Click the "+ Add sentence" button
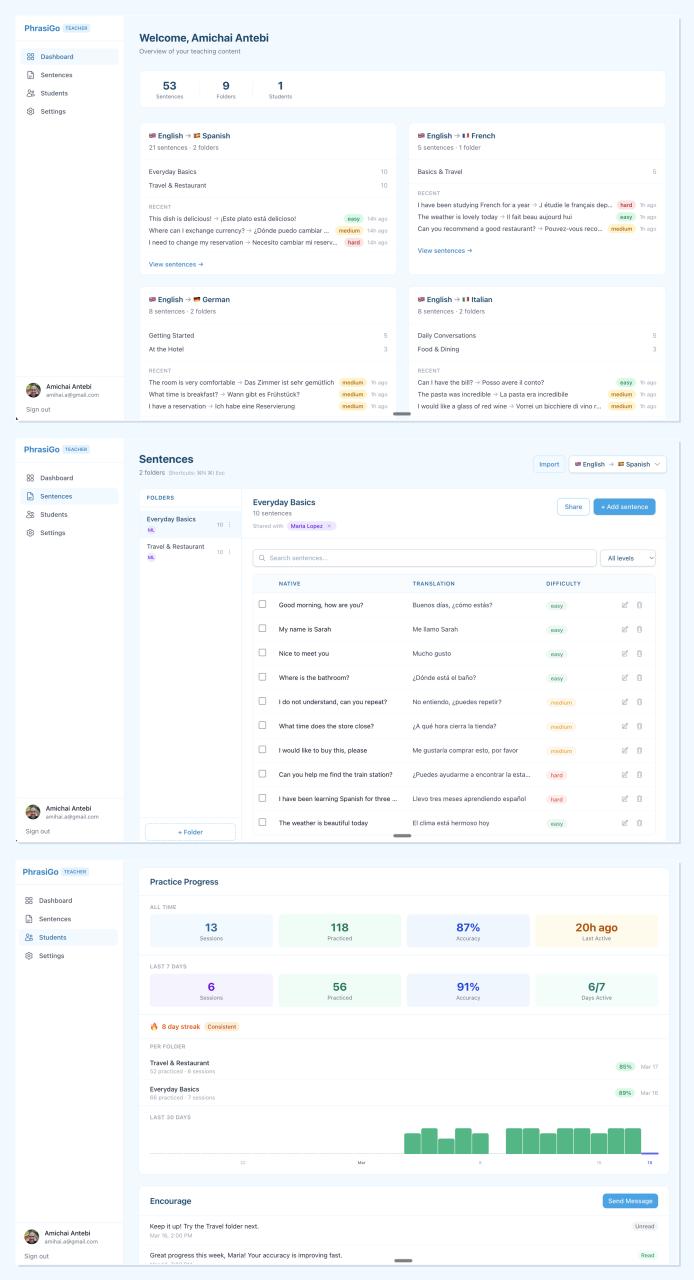The height and width of the screenshot is (1280, 694). tap(625, 507)
